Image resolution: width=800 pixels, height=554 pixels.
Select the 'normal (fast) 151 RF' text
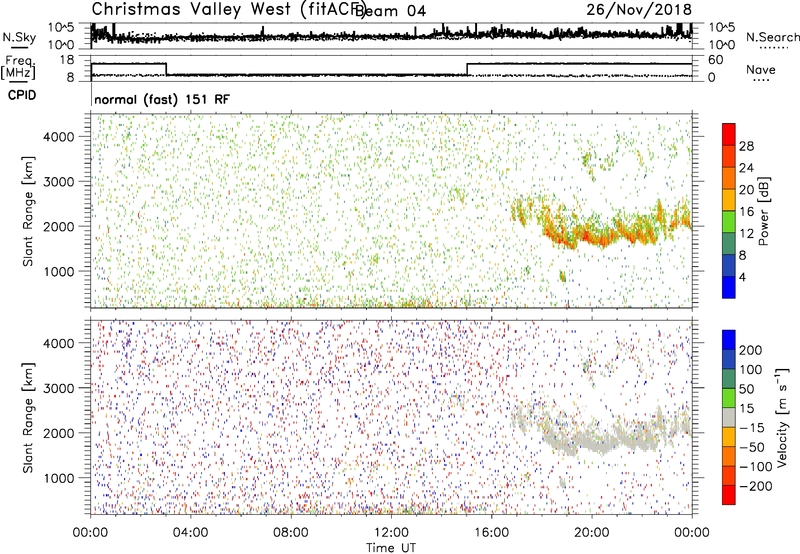162,99
